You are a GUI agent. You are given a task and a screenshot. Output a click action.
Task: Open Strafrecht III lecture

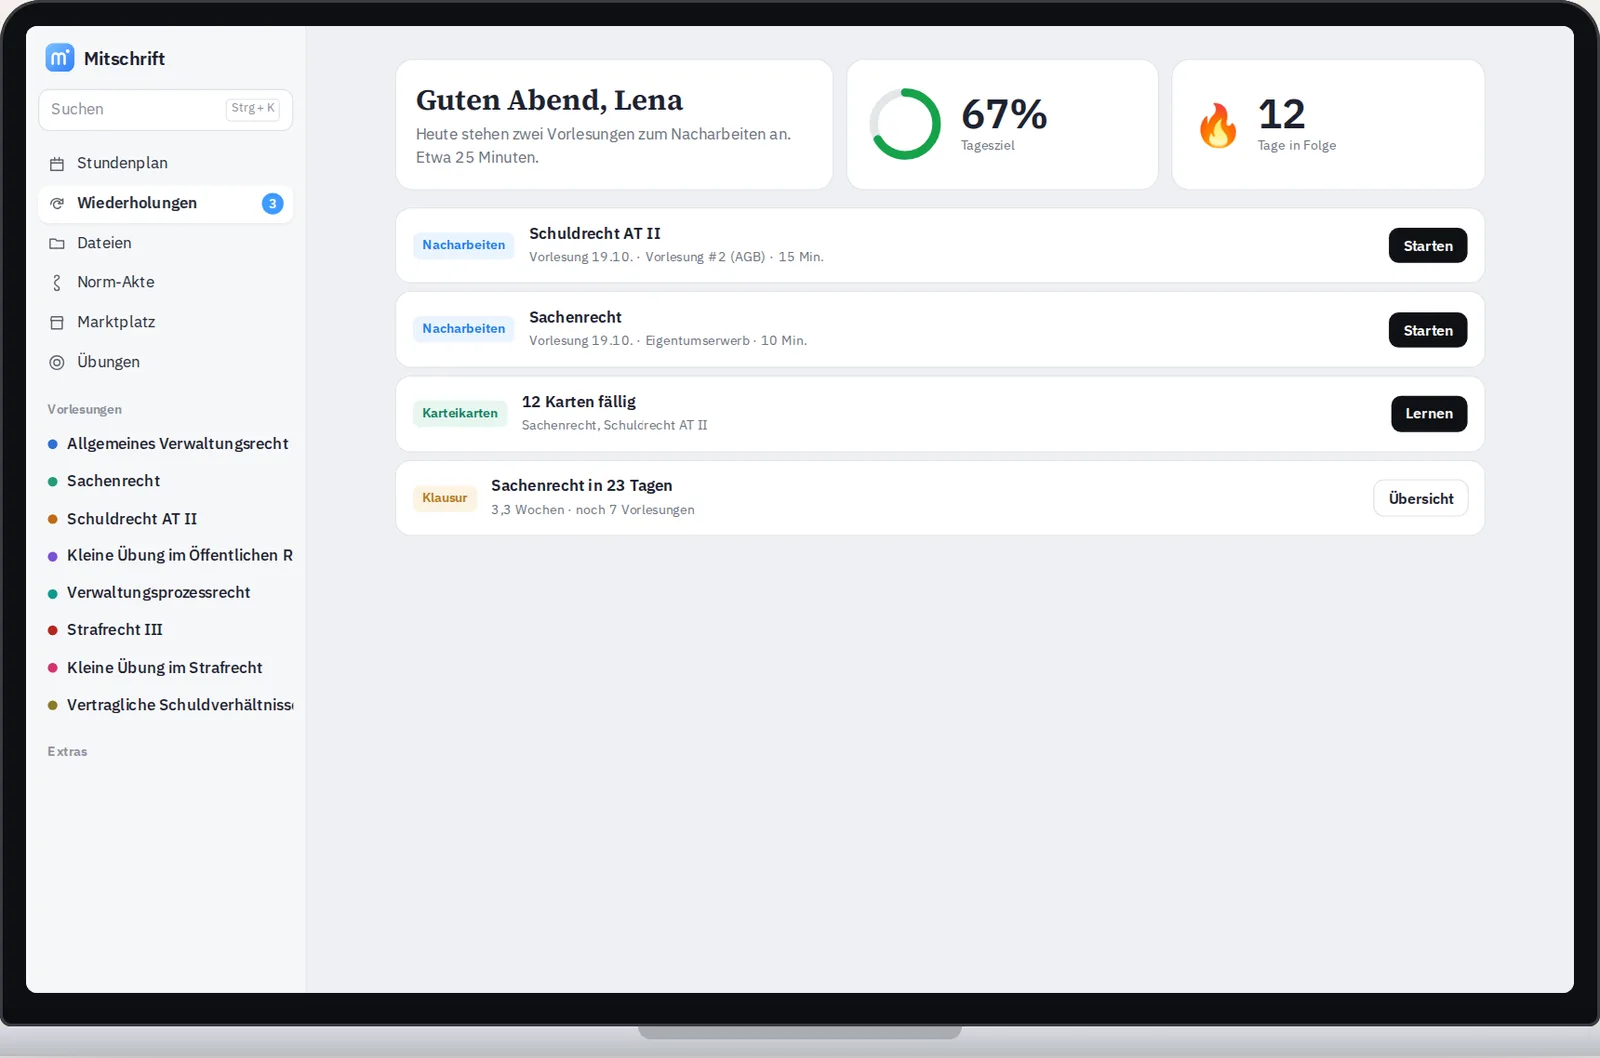[x=168, y=630]
